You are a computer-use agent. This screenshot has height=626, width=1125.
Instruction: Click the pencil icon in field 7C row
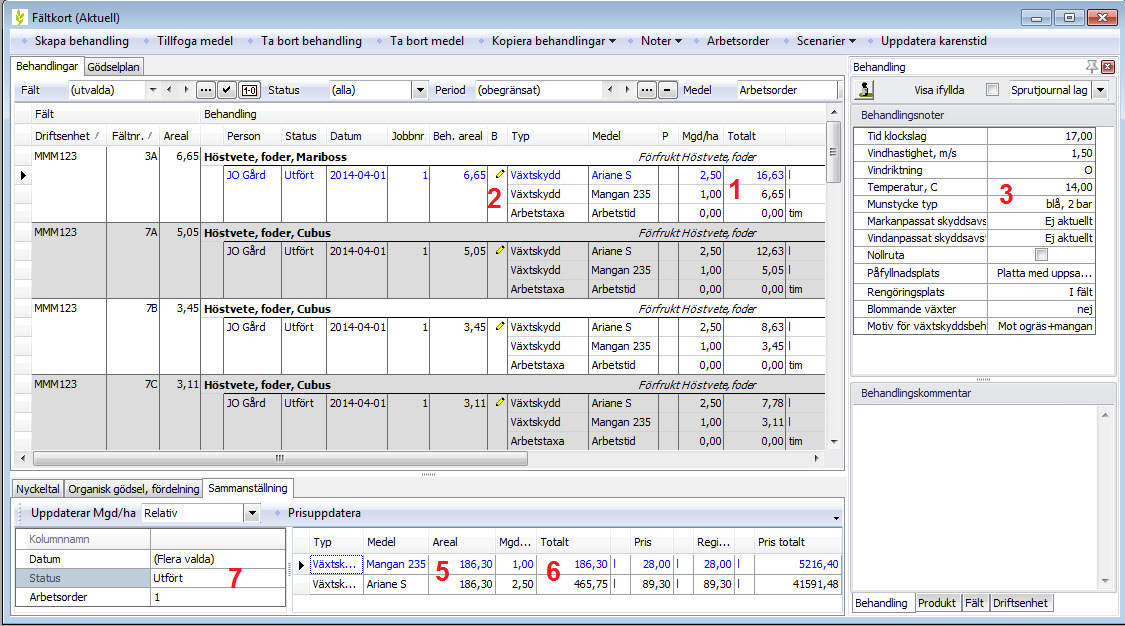click(x=499, y=402)
